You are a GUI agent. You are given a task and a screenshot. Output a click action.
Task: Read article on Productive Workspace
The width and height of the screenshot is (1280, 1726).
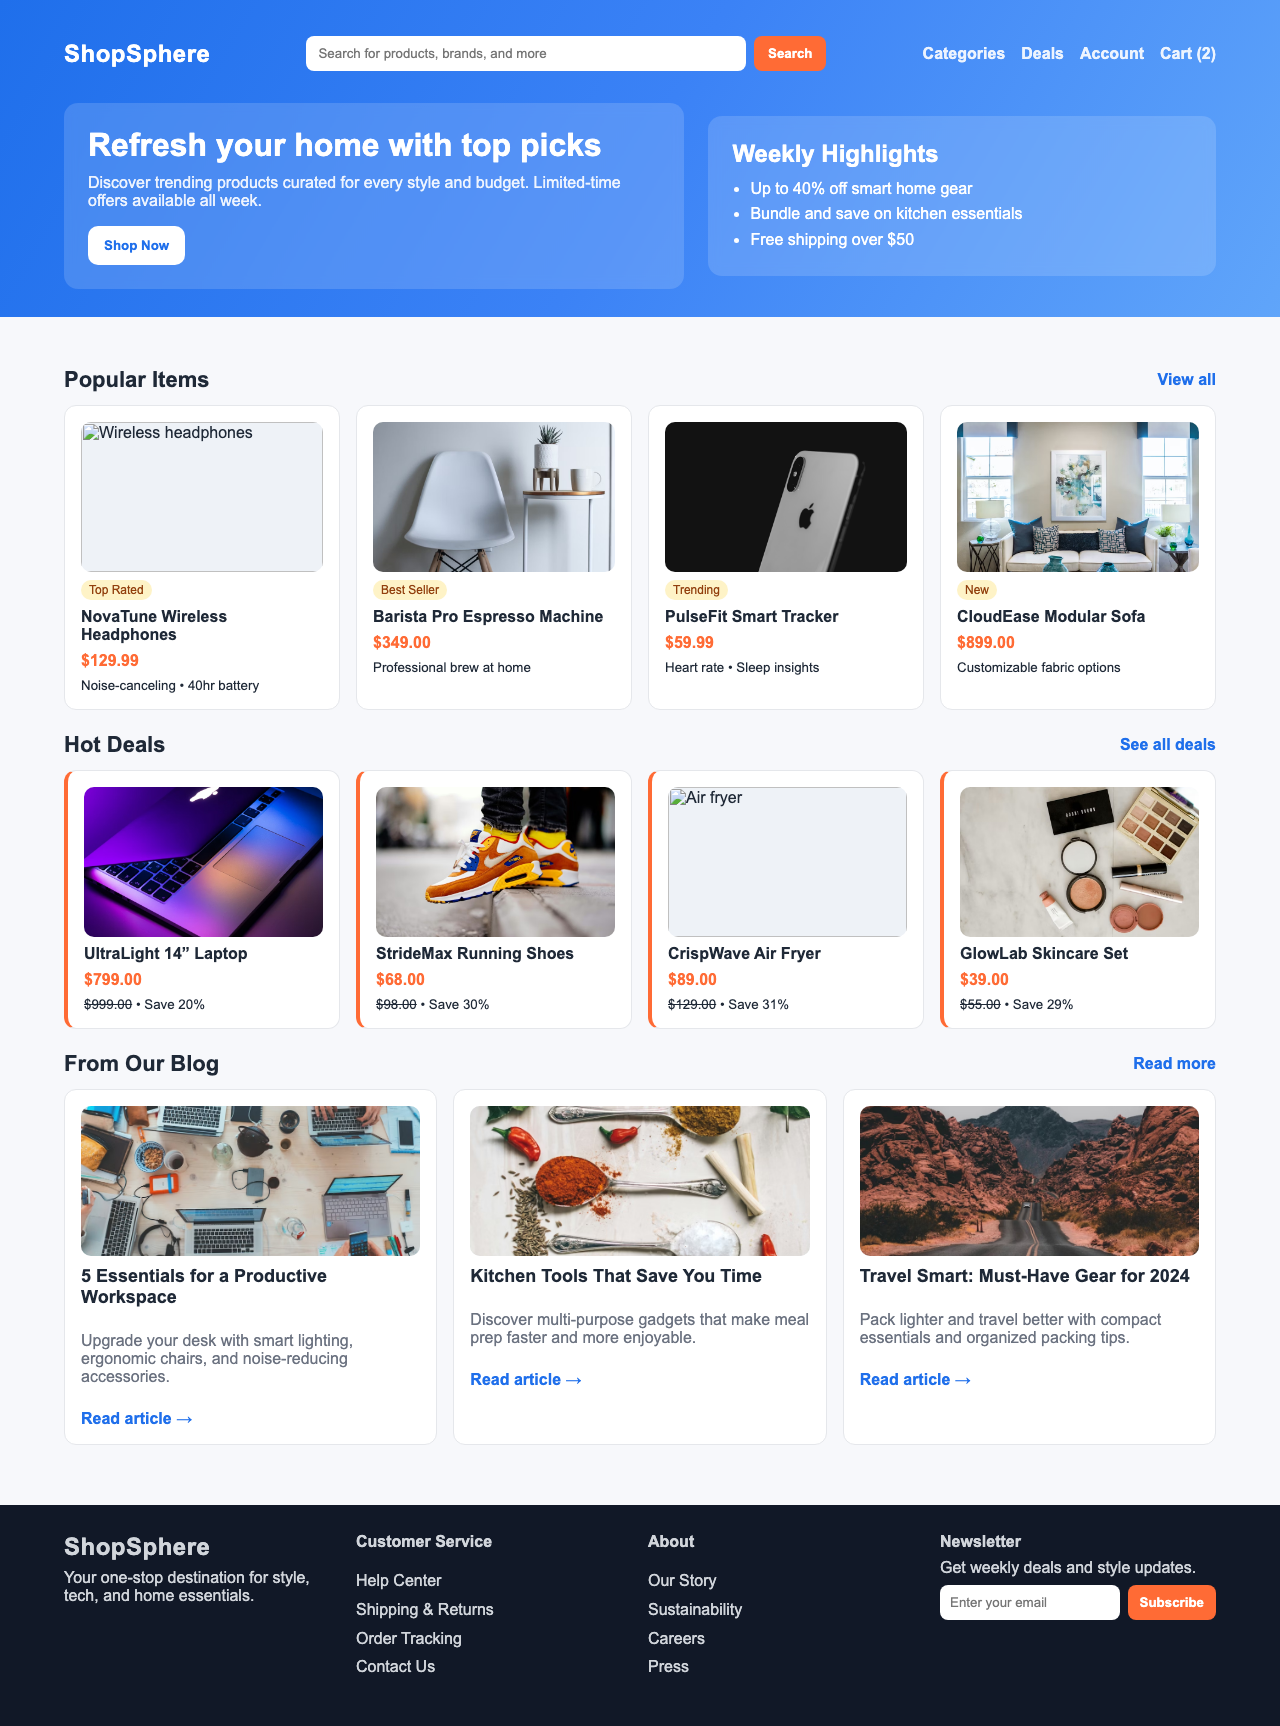(x=137, y=1419)
